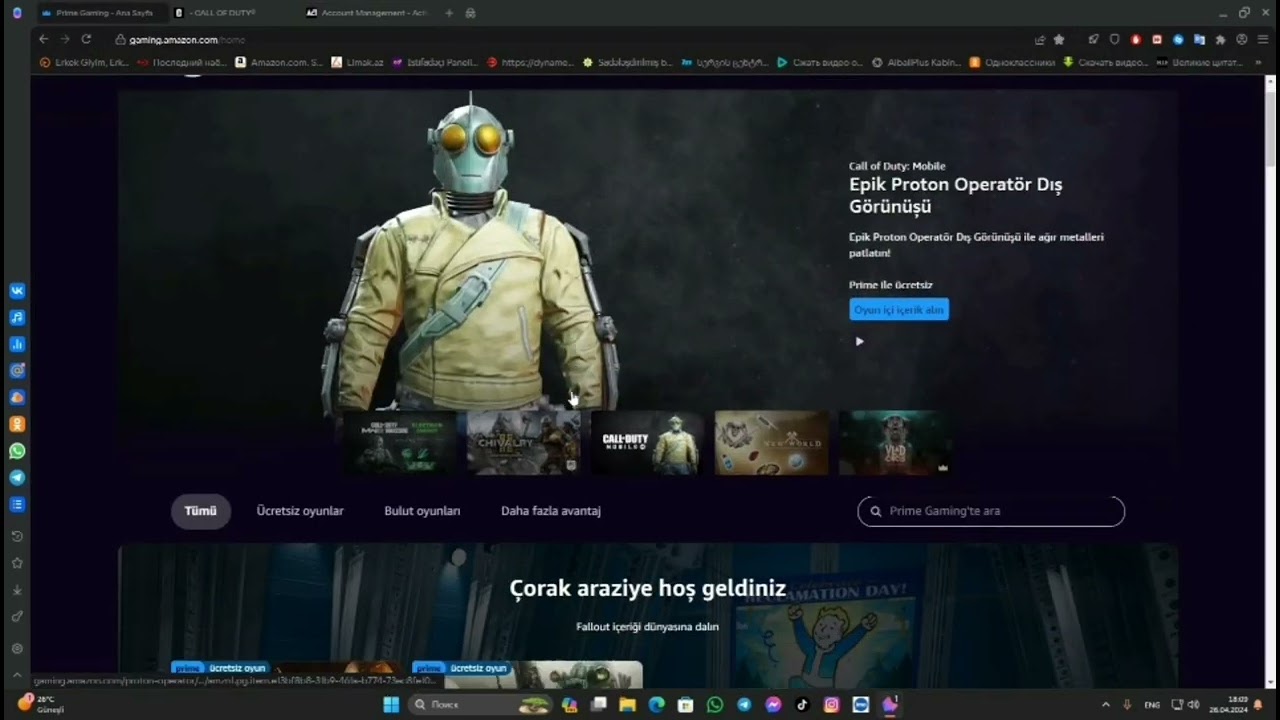Select the fifth carousel thumbnail with crown icon
The height and width of the screenshot is (720, 1280).
click(895, 442)
